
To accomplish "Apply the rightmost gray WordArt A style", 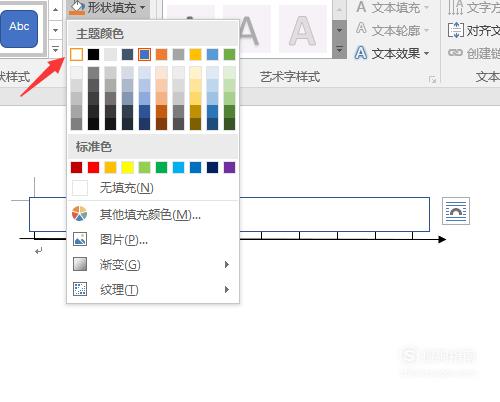I will click(x=303, y=29).
